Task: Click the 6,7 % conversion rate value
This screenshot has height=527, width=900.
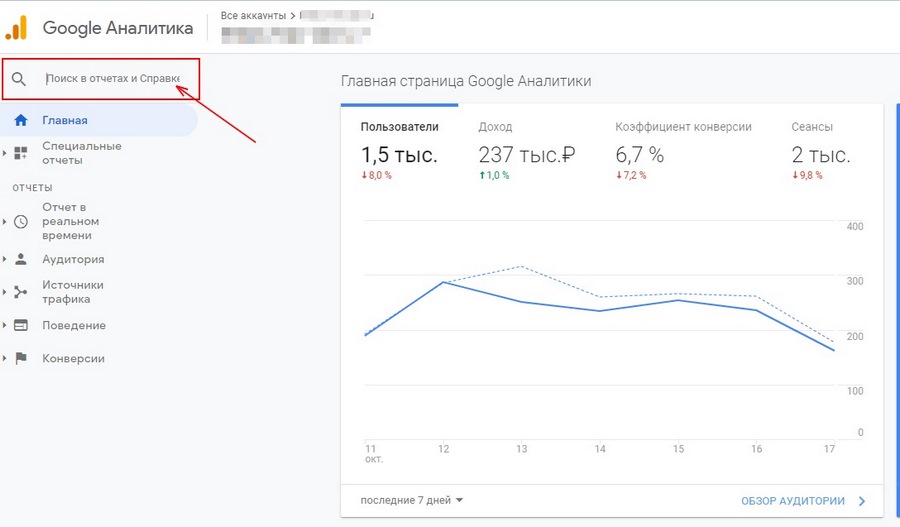Action: click(x=639, y=154)
